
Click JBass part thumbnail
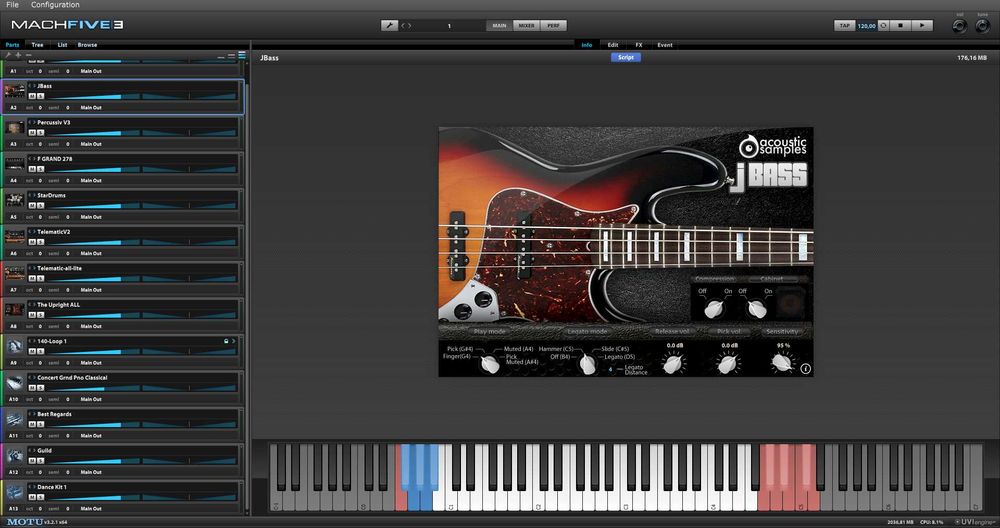pos(15,91)
